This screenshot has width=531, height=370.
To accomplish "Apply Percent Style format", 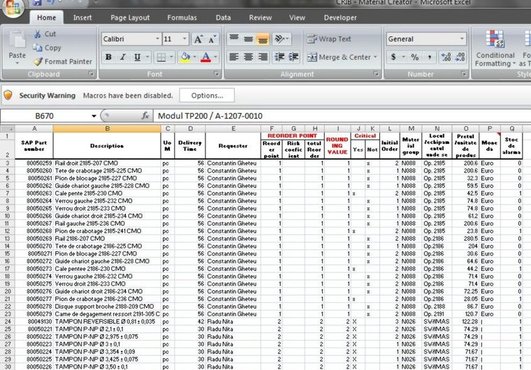I will [415, 57].
